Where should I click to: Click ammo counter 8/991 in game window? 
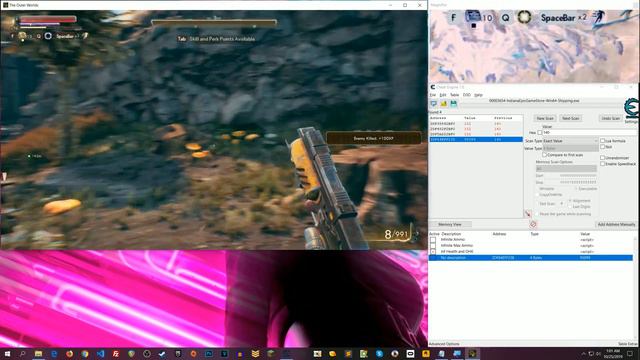pos(396,234)
